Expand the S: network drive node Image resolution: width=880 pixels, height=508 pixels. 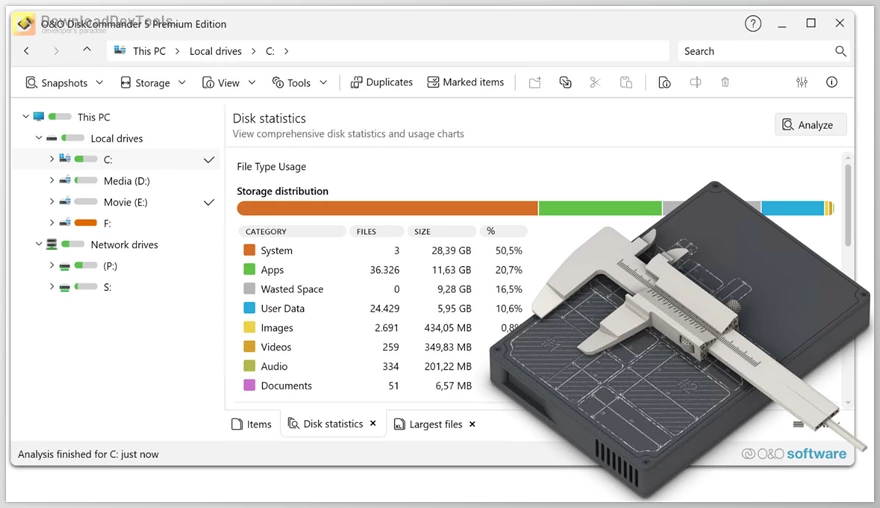(x=52, y=286)
